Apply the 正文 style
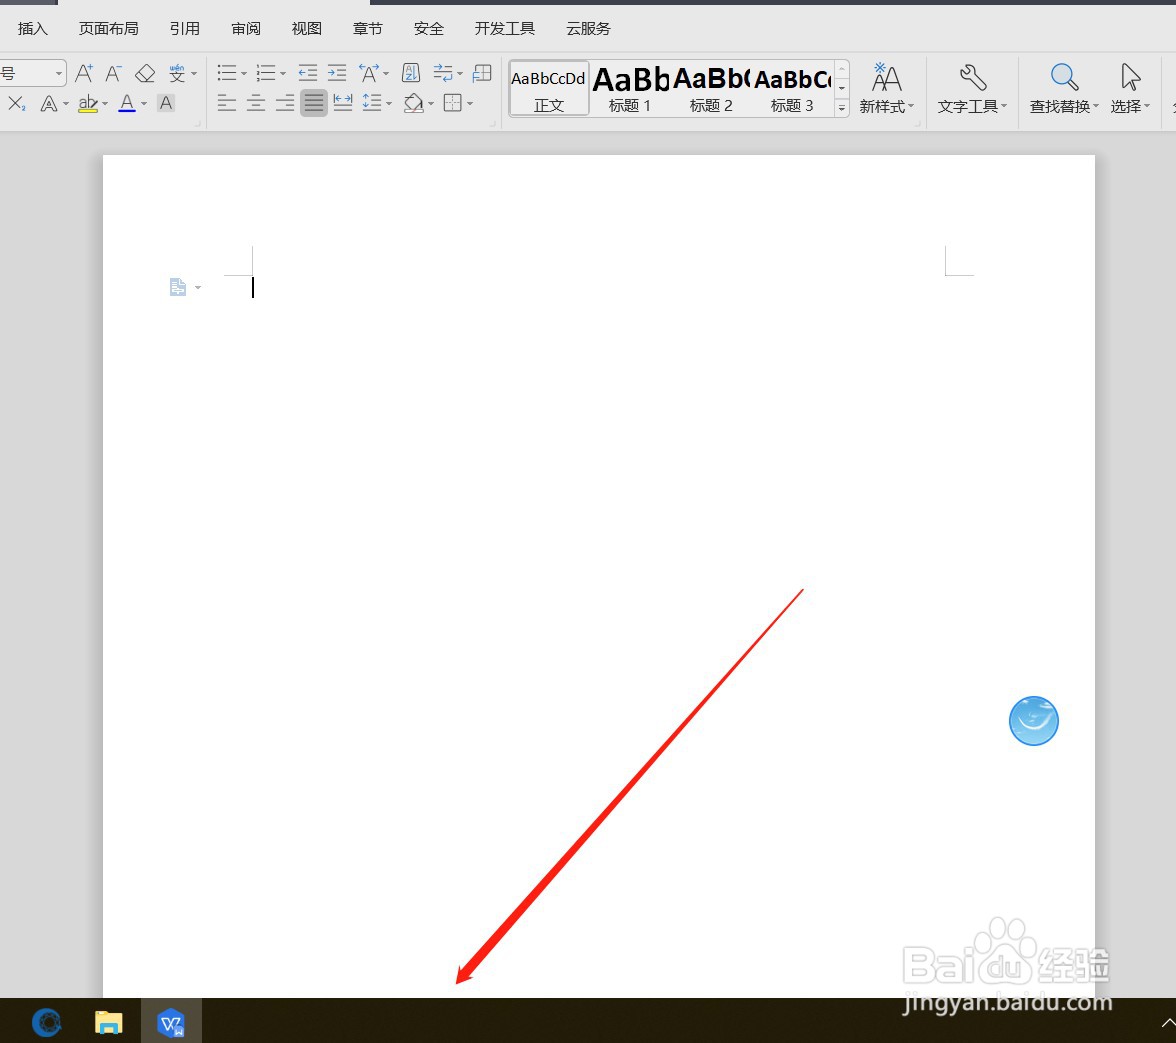1176x1043 pixels. (x=548, y=88)
